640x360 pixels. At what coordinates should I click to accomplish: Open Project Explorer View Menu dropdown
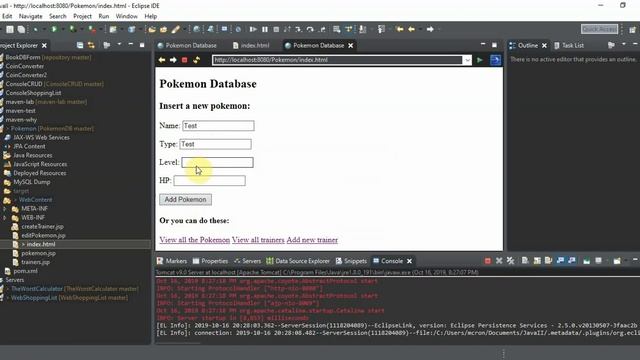click(119, 44)
